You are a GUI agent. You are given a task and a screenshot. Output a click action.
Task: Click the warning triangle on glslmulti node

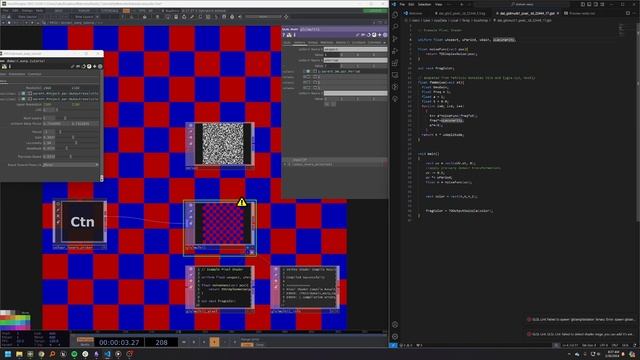tap(242, 202)
